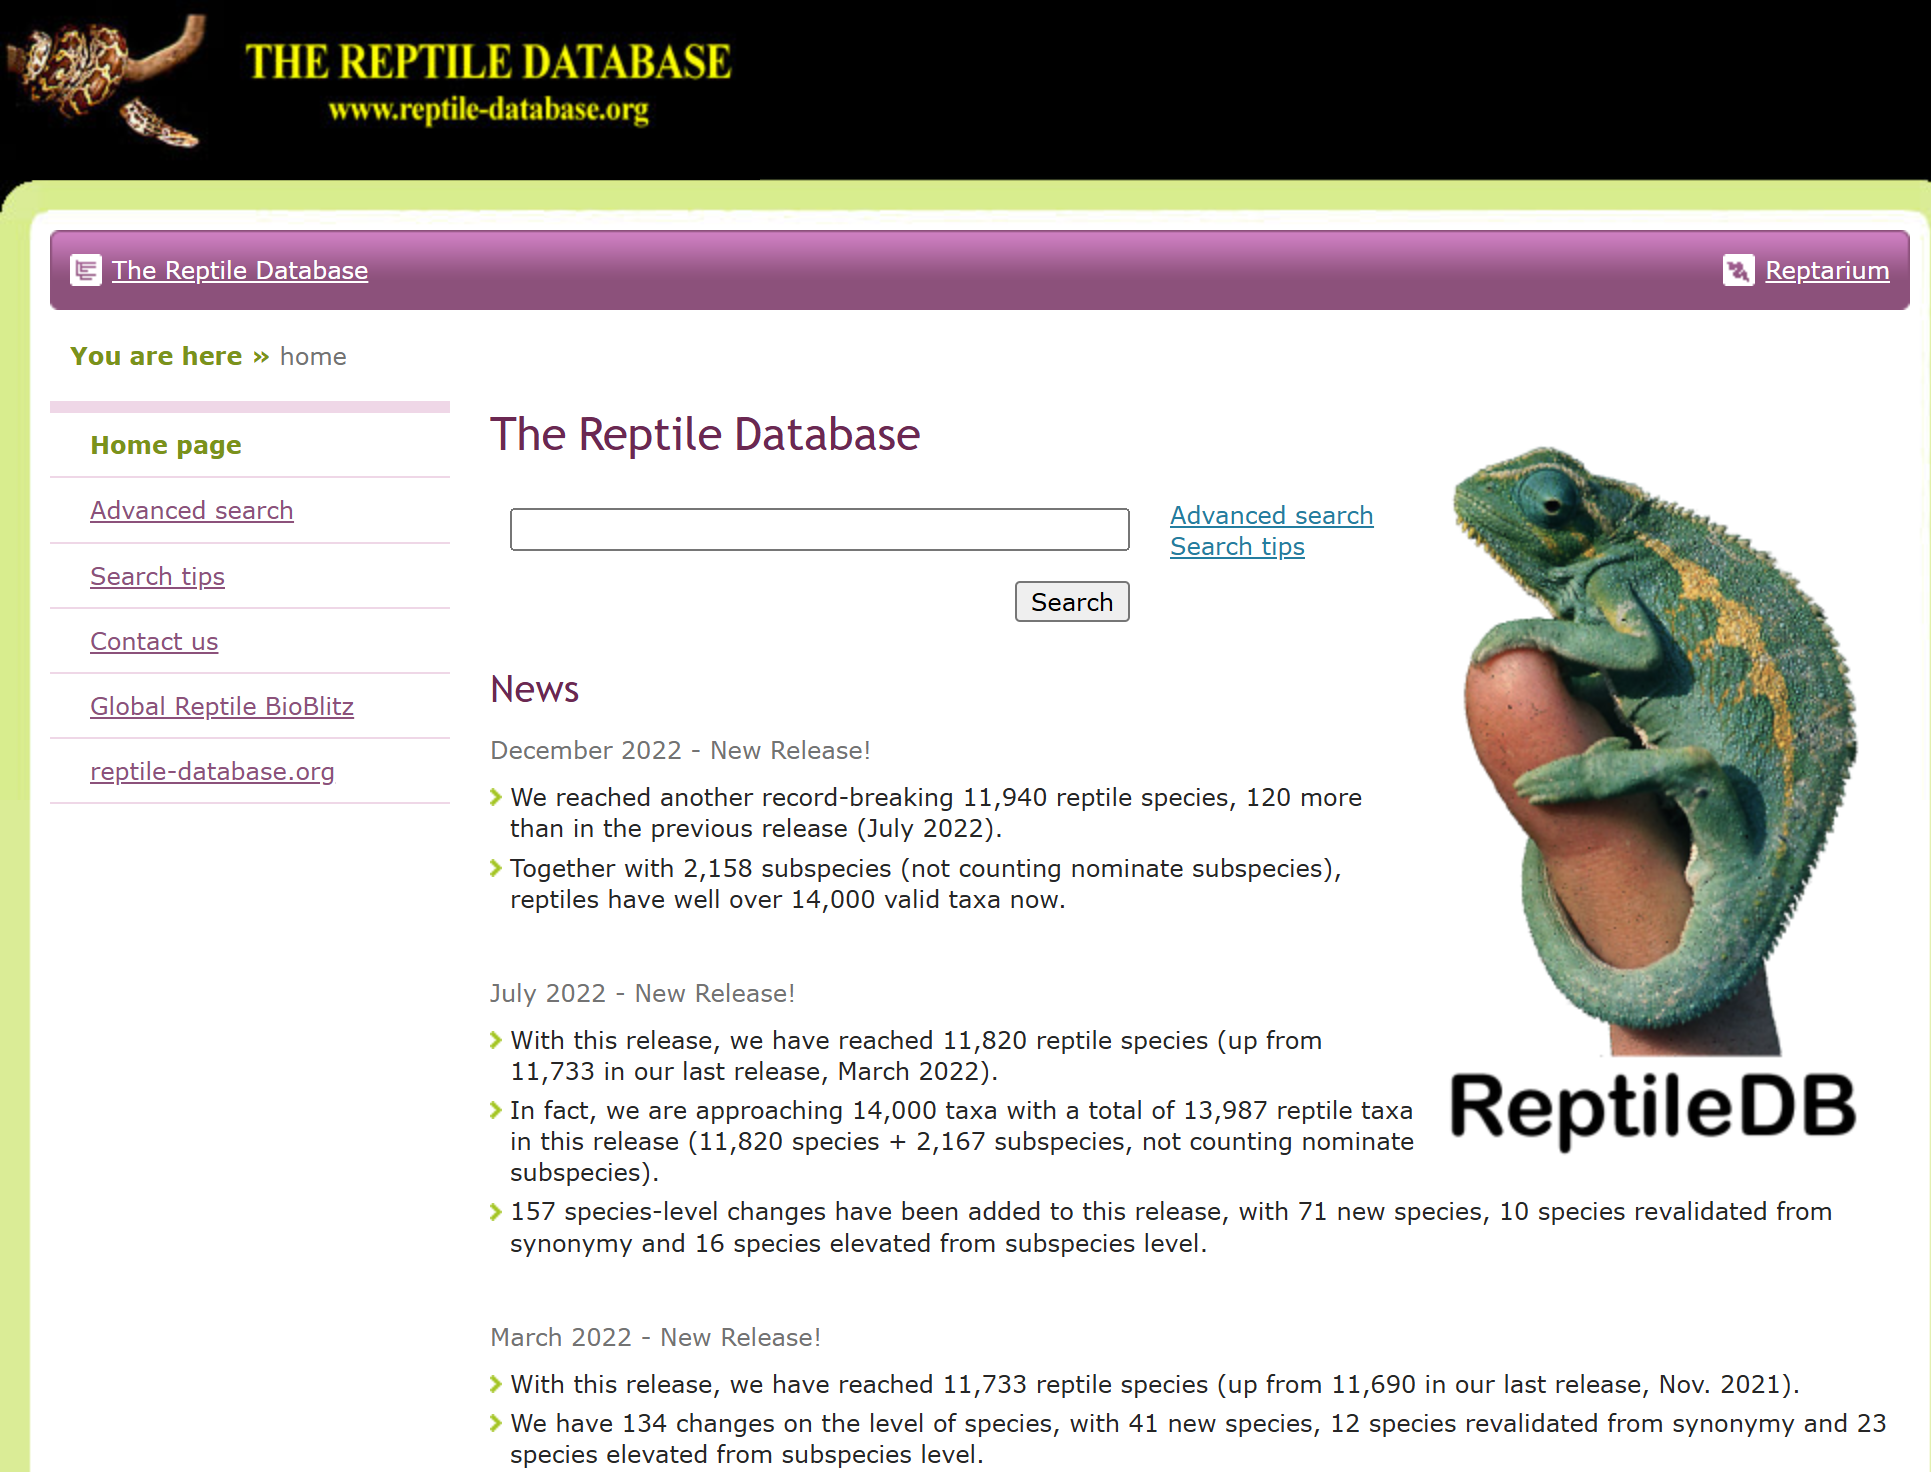Click the Reptarium icon in purple bar
This screenshot has height=1472, width=1931.
(1738, 270)
